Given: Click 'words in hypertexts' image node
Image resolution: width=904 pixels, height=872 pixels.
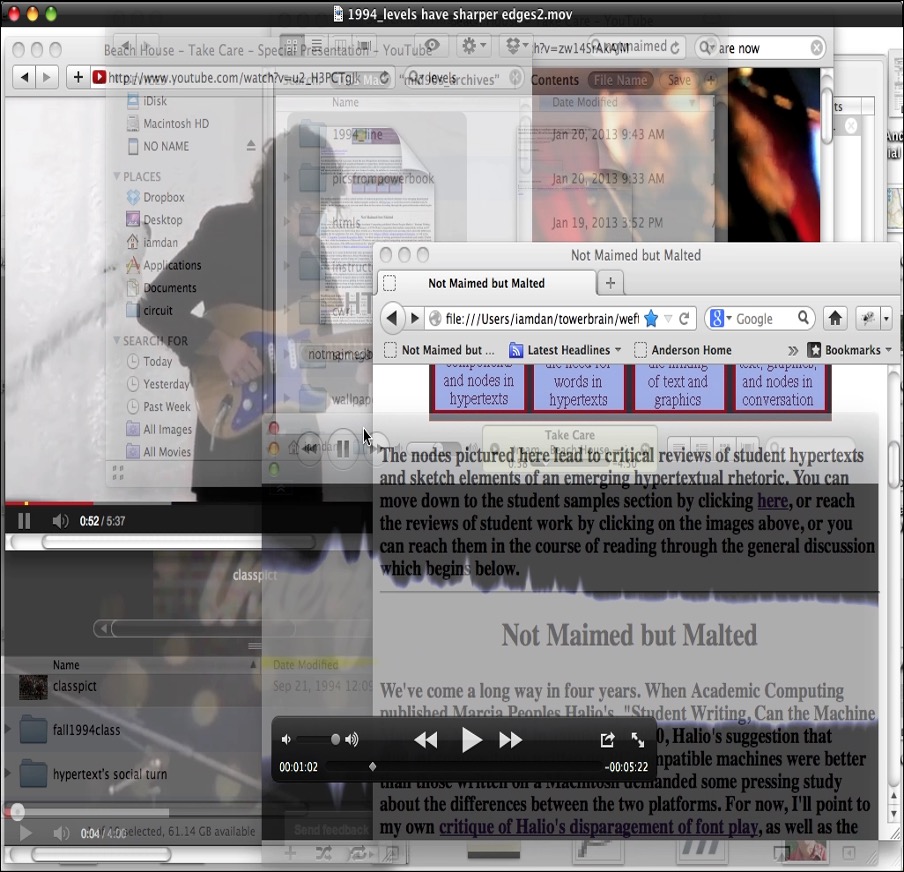Looking at the screenshot, I should (x=578, y=388).
